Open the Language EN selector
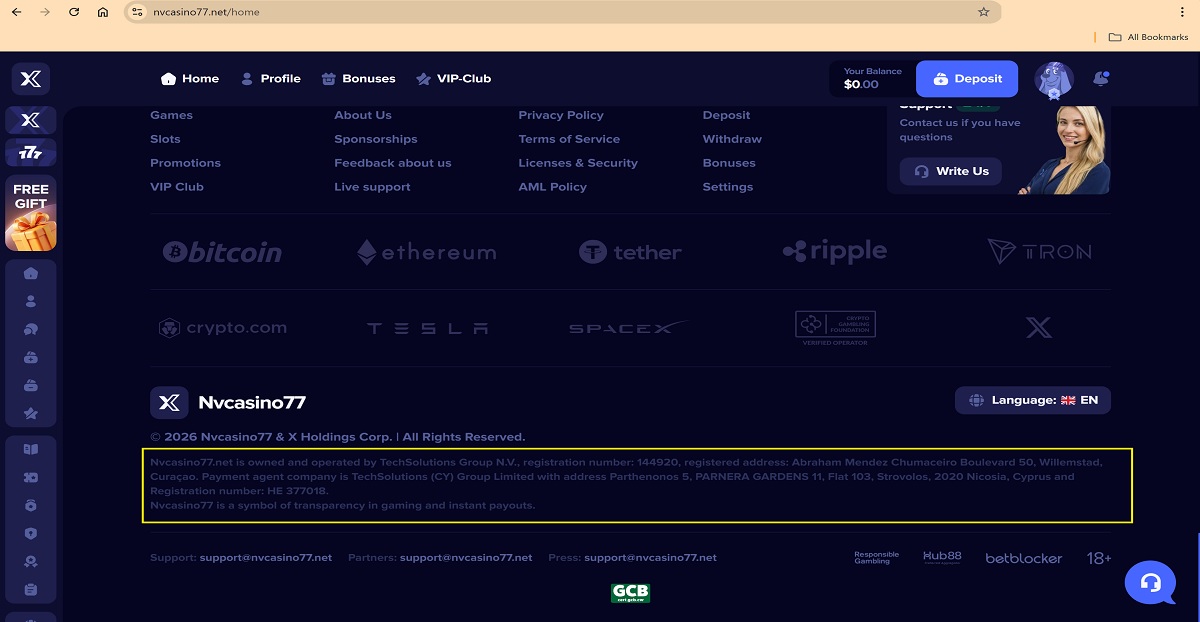Viewport: 1200px width, 622px height. [1033, 400]
